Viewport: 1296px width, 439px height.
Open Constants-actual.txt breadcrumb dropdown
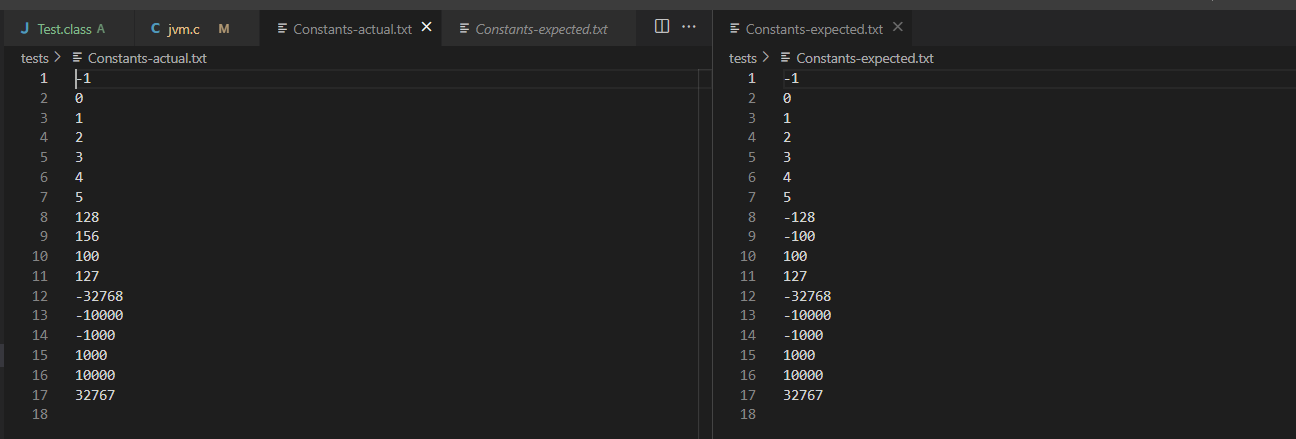tap(147, 58)
